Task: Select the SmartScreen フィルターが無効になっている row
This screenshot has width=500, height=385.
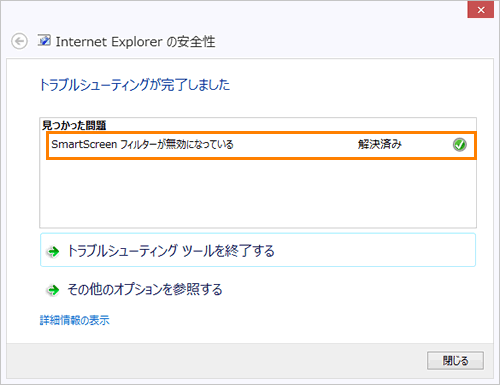Action: (x=261, y=145)
